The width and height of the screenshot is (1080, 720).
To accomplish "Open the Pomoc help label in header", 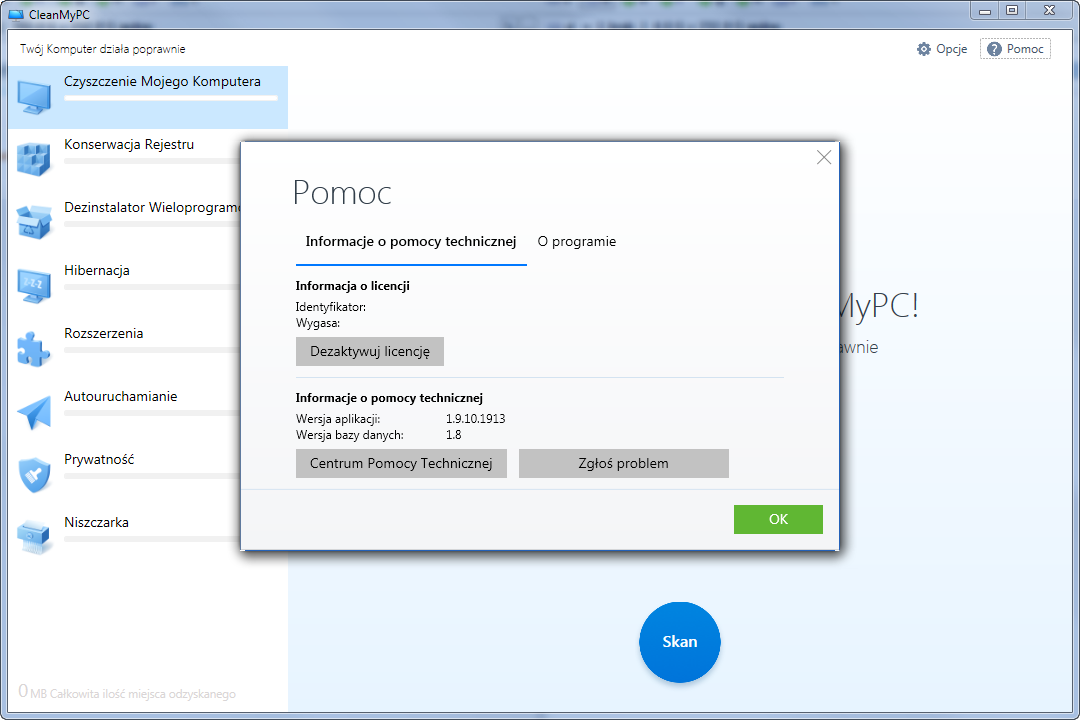I will click(1025, 49).
